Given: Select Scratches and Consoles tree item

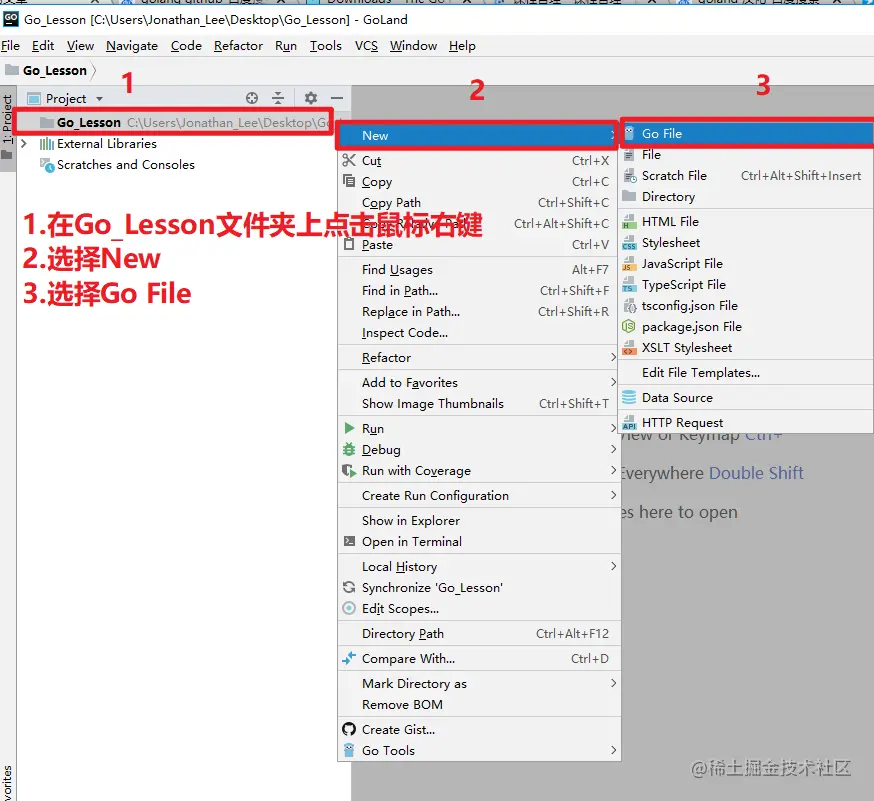Looking at the screenshot, I should point(126,165).
